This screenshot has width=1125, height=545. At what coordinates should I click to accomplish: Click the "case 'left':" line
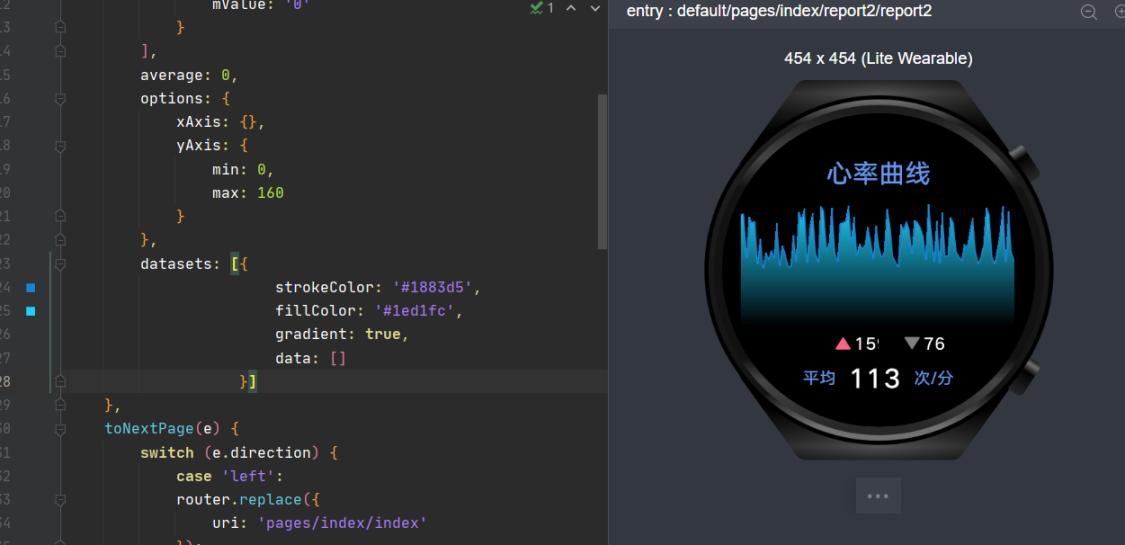(230, 476)
